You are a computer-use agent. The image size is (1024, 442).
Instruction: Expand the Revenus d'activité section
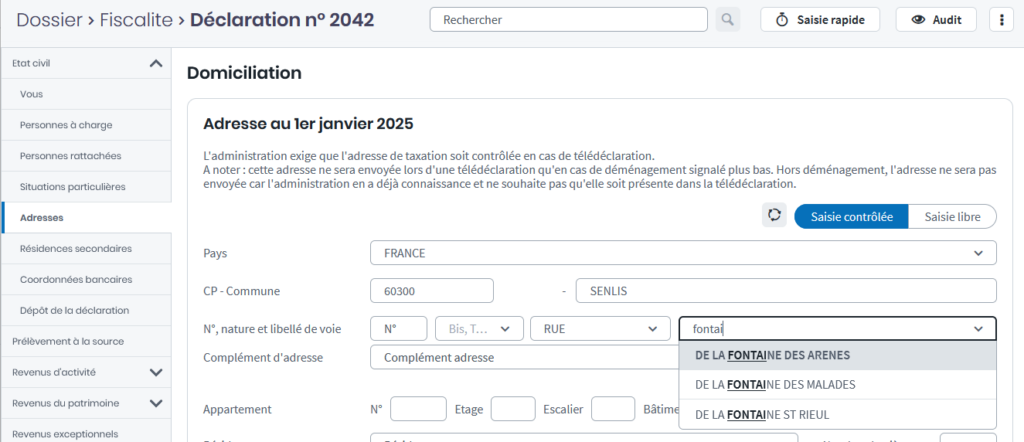coord(155,372)
